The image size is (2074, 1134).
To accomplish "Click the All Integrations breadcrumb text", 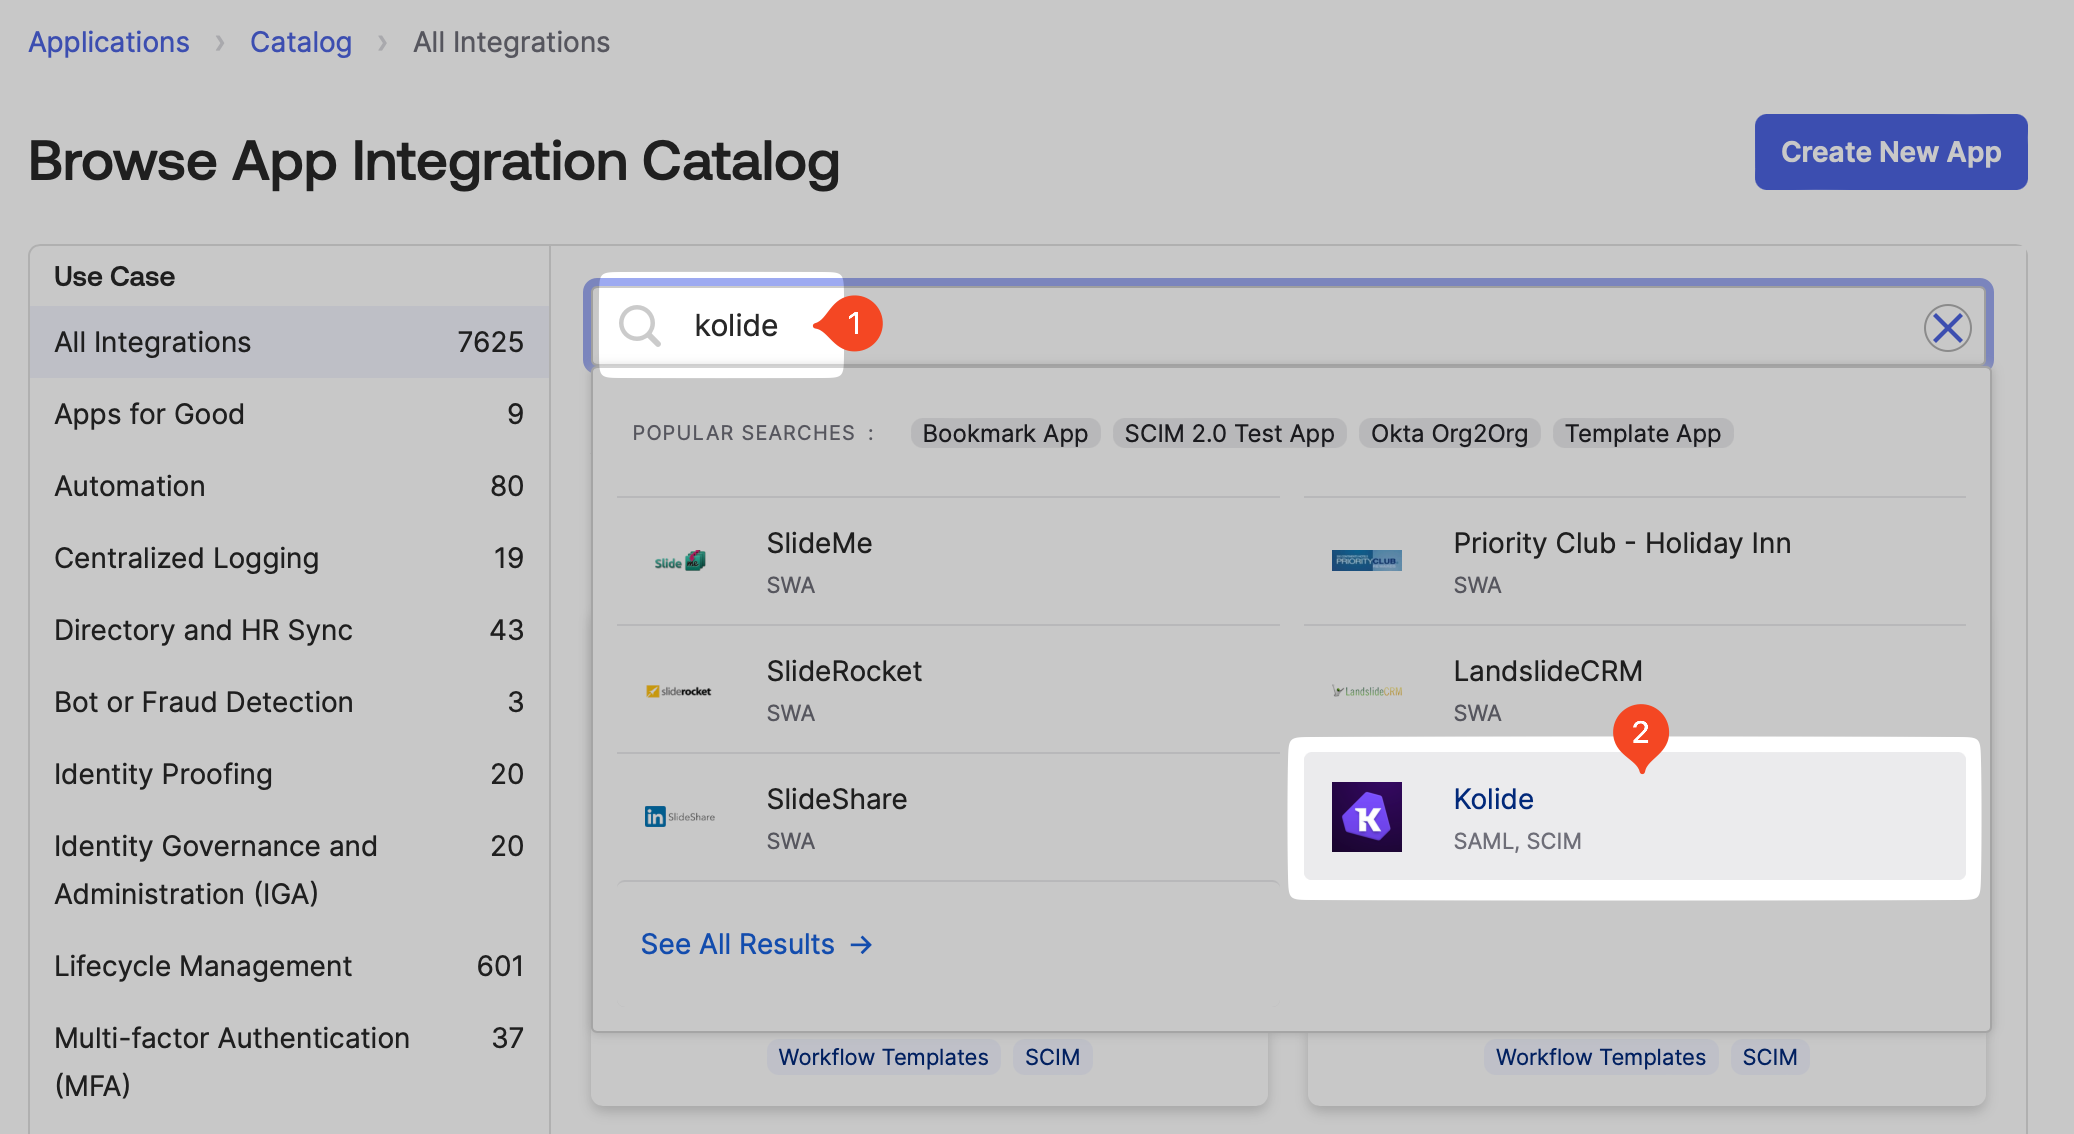I will 511,42.
